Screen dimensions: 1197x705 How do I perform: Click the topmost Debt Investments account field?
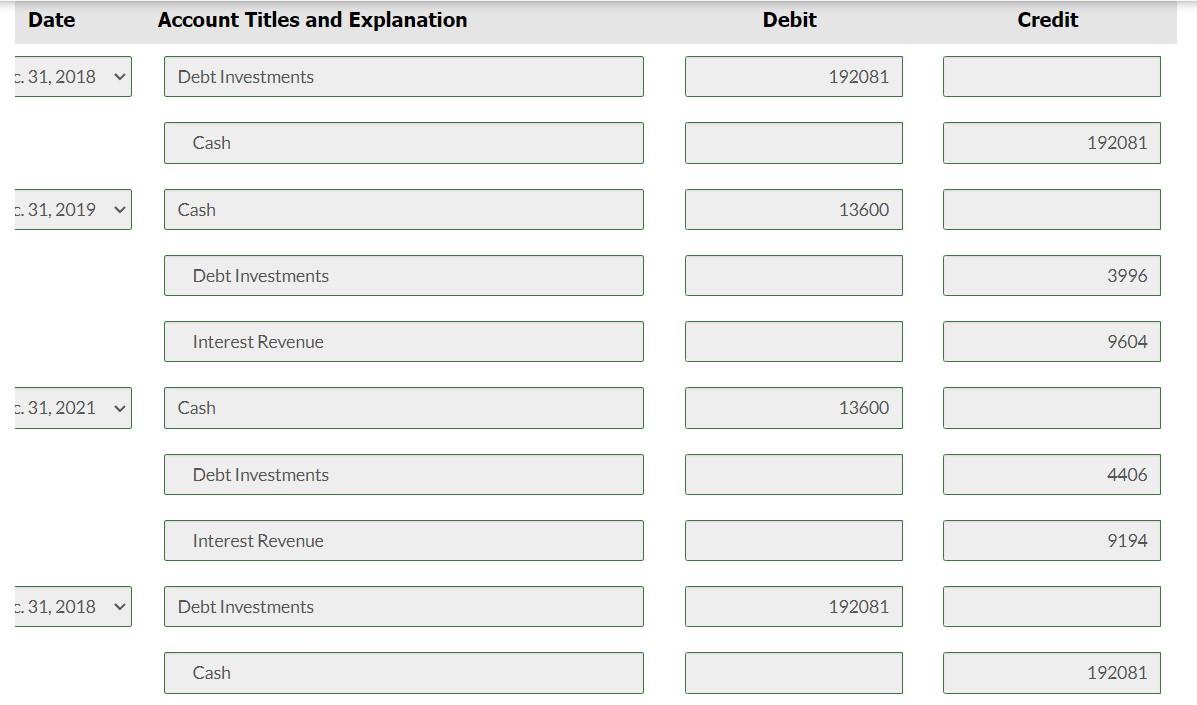[x=403, y=76]
